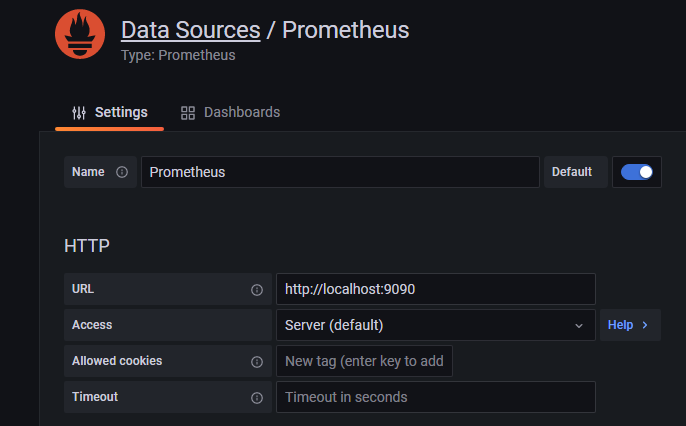Toggle the Default data source switch

click(637, 172)
